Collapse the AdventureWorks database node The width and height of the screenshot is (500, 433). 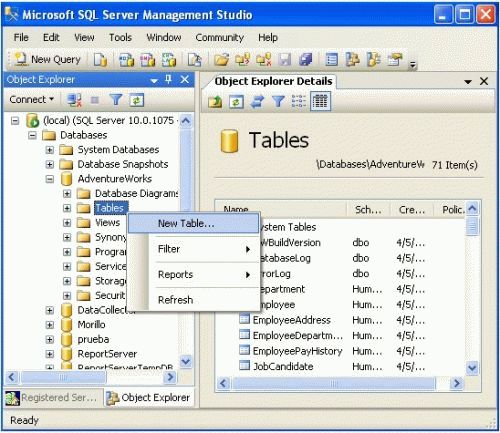[x=49, y=179]
